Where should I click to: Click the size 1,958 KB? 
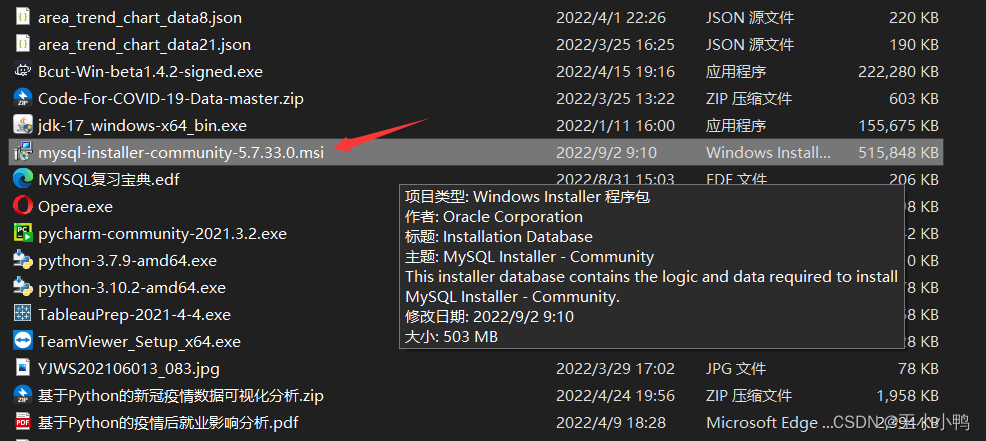(x=907, y=396)
